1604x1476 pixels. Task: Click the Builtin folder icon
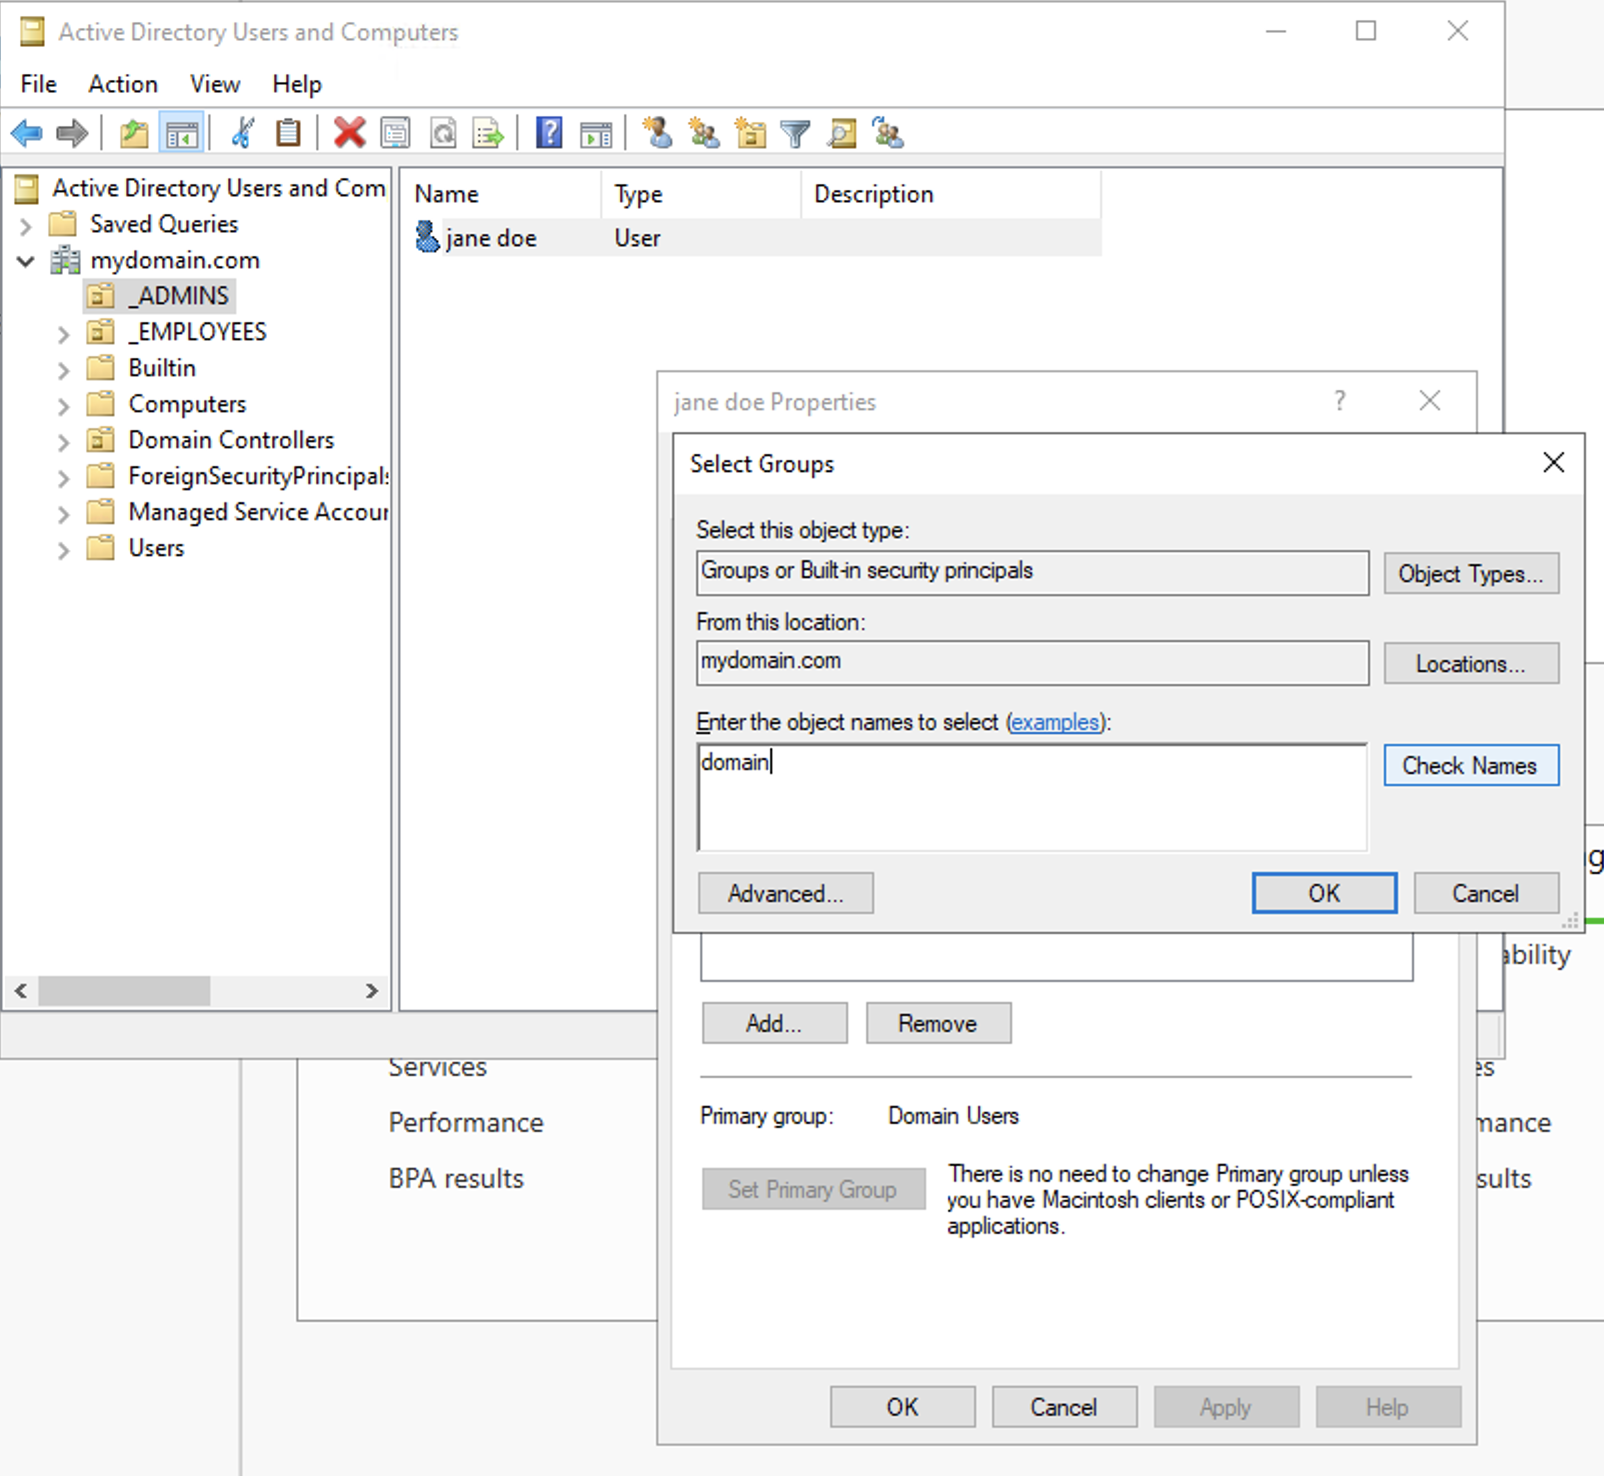coord(100,367)
